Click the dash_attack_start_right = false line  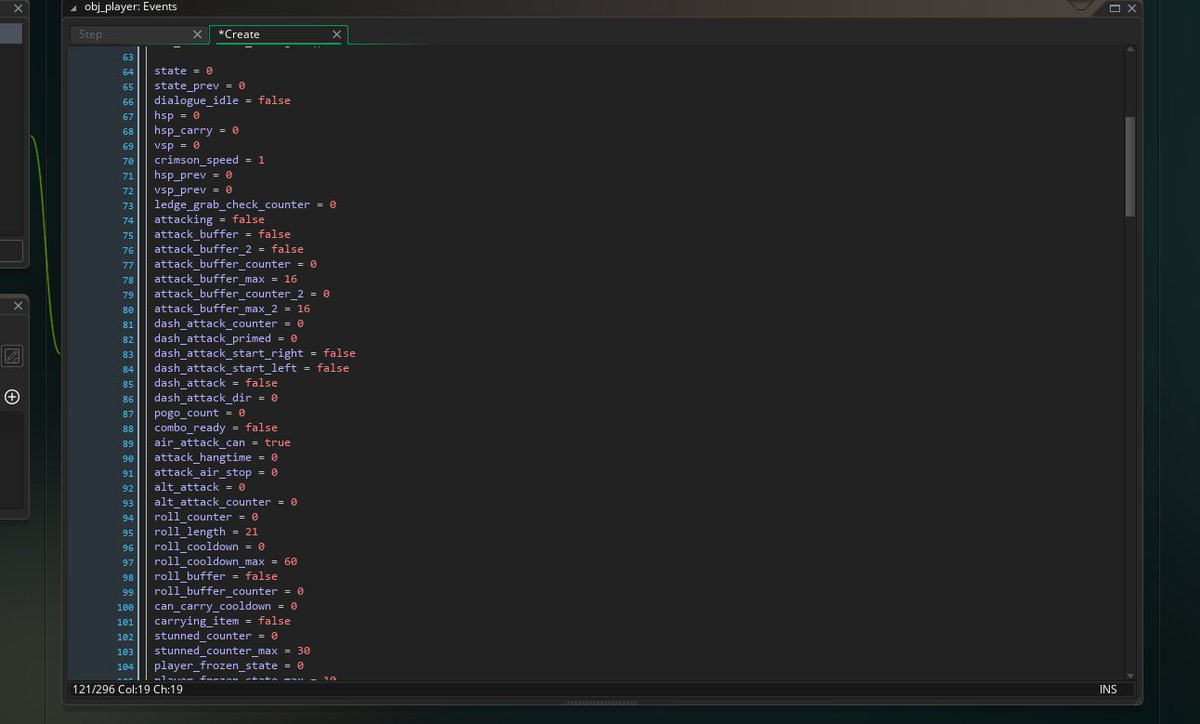click(x=255, y=353)
